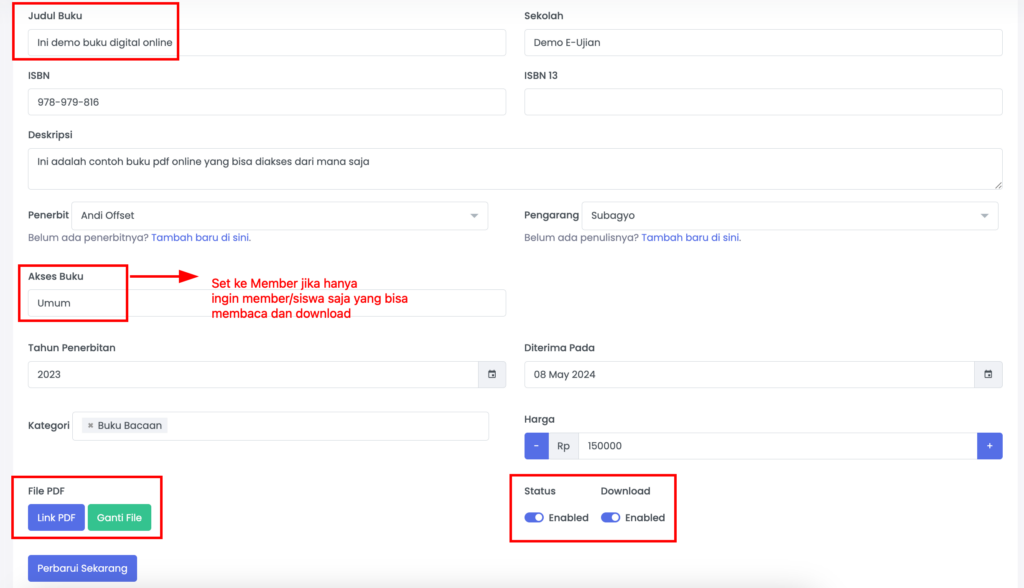Focus the Sekolah input field
Screen dimensions: 1024x588
[x=763, y=42]
